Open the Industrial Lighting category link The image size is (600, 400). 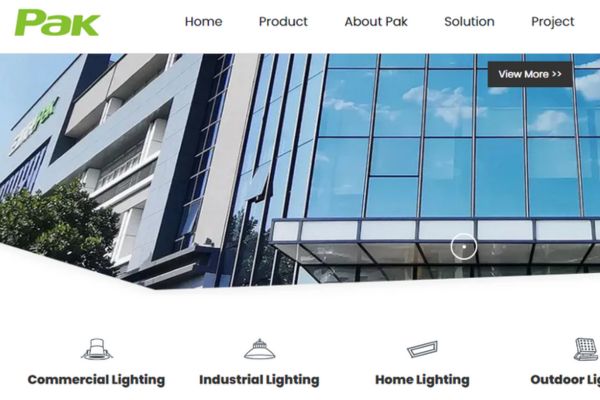259,380
